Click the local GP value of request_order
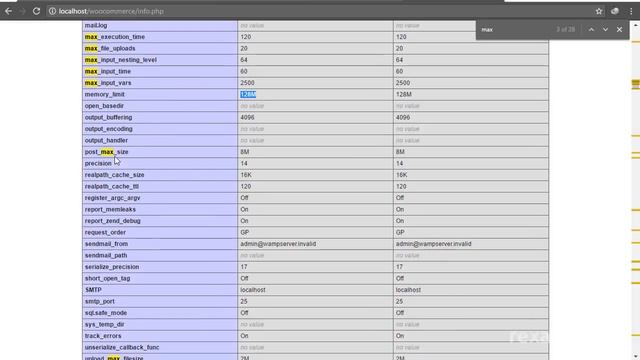640x360 pixels. 244,232
